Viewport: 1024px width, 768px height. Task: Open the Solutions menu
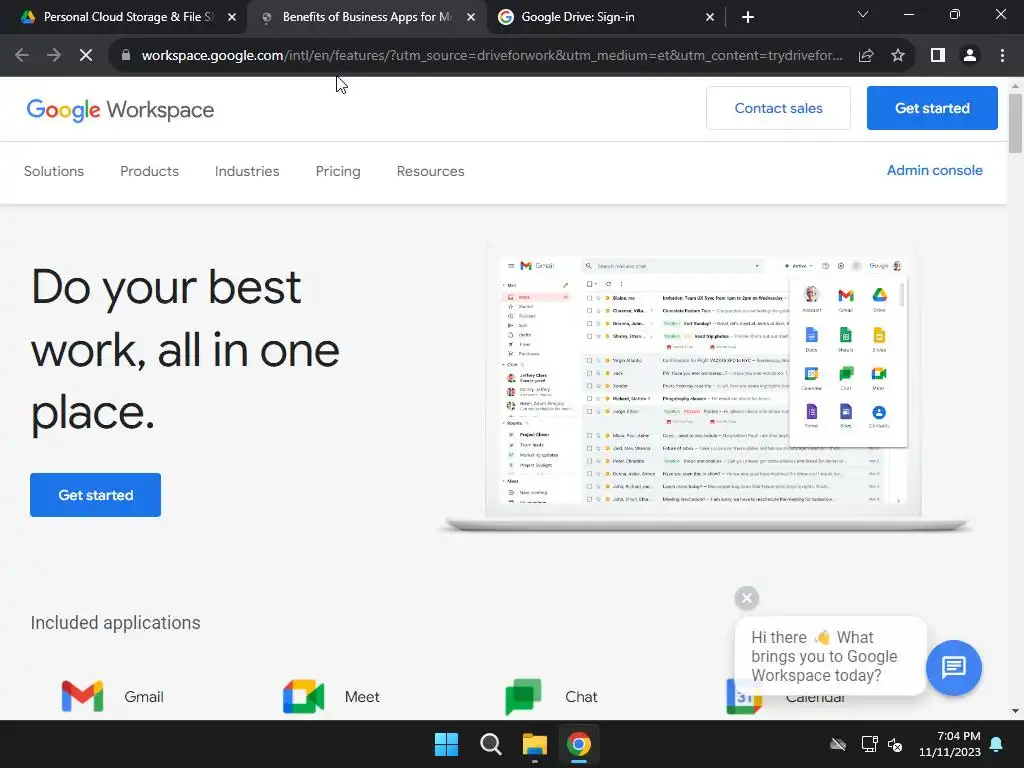[54, 171]
